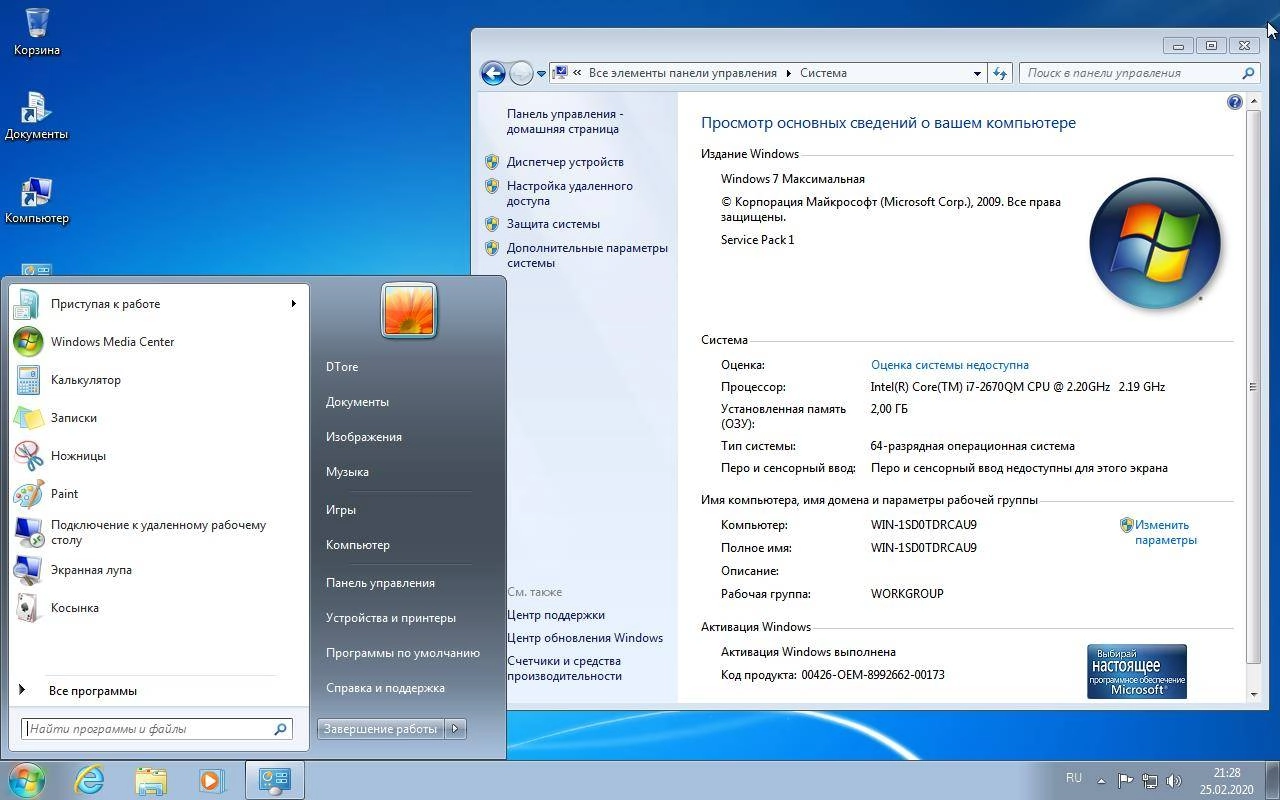This screenshot has width=1280, height=800.
Task: Click the scrollbar down arrow in System window
Action: coord(1254,694)
